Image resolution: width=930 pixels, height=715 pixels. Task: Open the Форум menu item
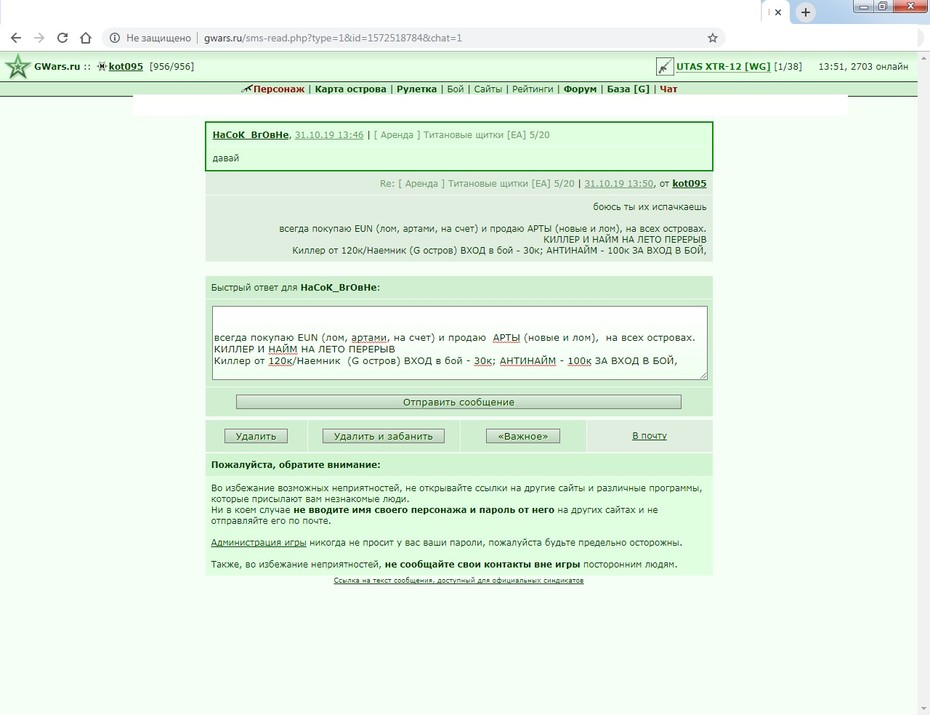(579, 89)
